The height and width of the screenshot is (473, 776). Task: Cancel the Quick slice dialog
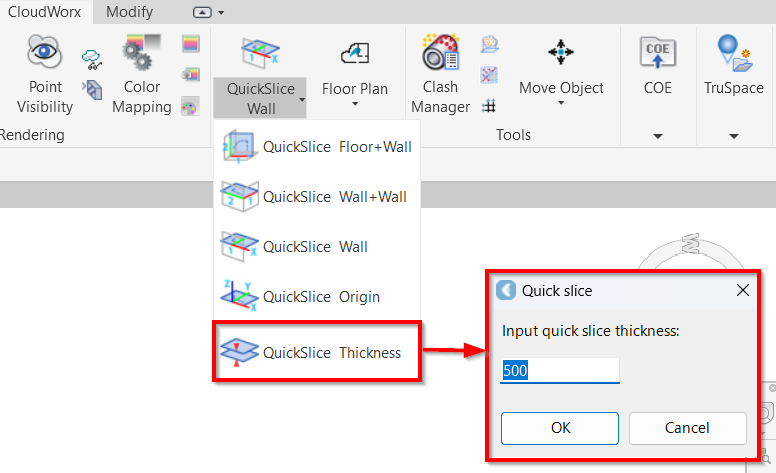click(687, 428)
